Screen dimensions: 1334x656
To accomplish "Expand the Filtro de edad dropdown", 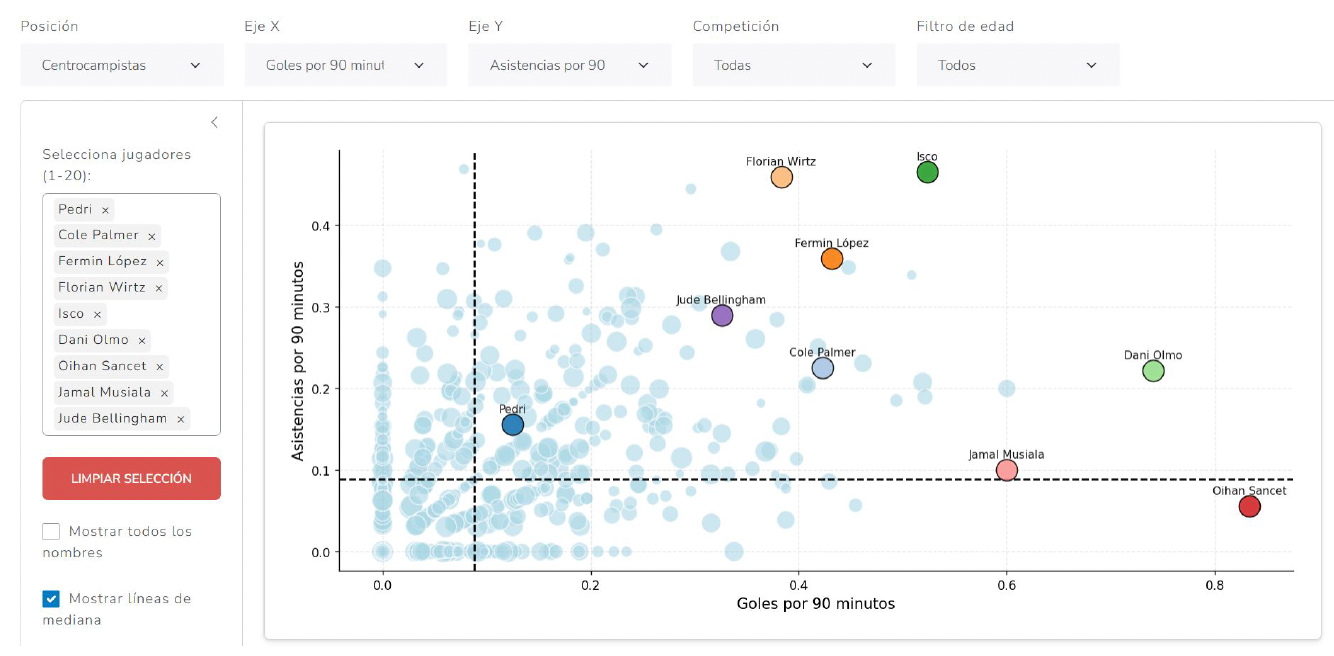I will [x=1018, y=65].
